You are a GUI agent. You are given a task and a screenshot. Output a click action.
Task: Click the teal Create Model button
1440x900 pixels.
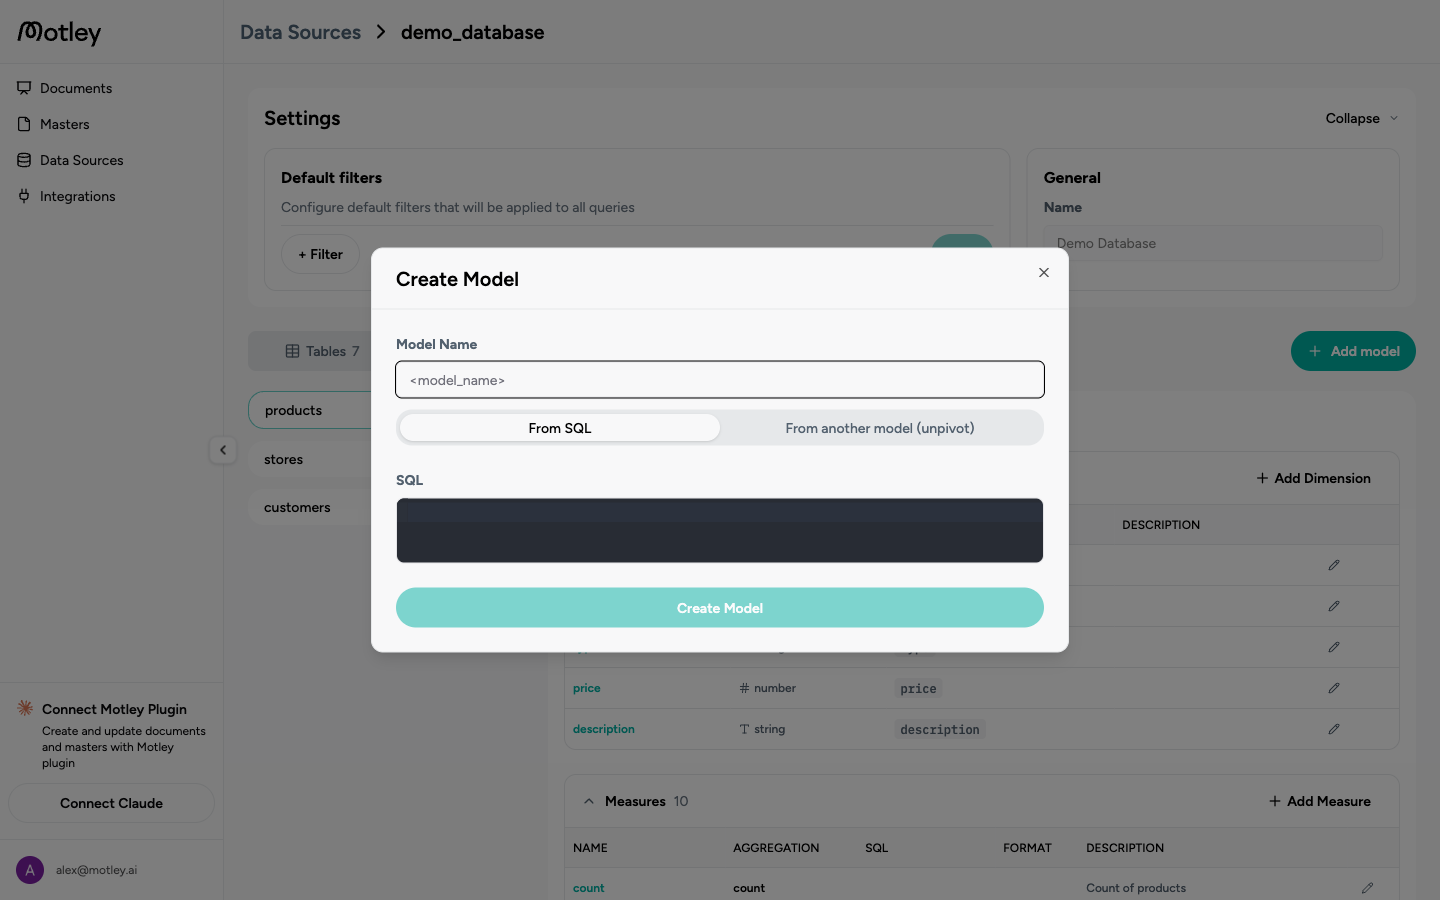click(x=720, y=608)
